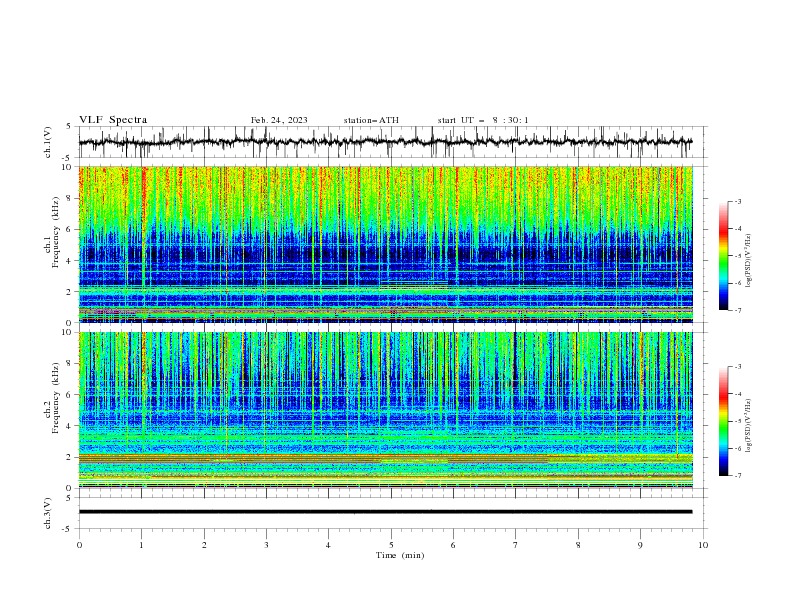Screen dimensions: 792x612
Task: Click the time axis tick label '5'
Action: point(391,545)
